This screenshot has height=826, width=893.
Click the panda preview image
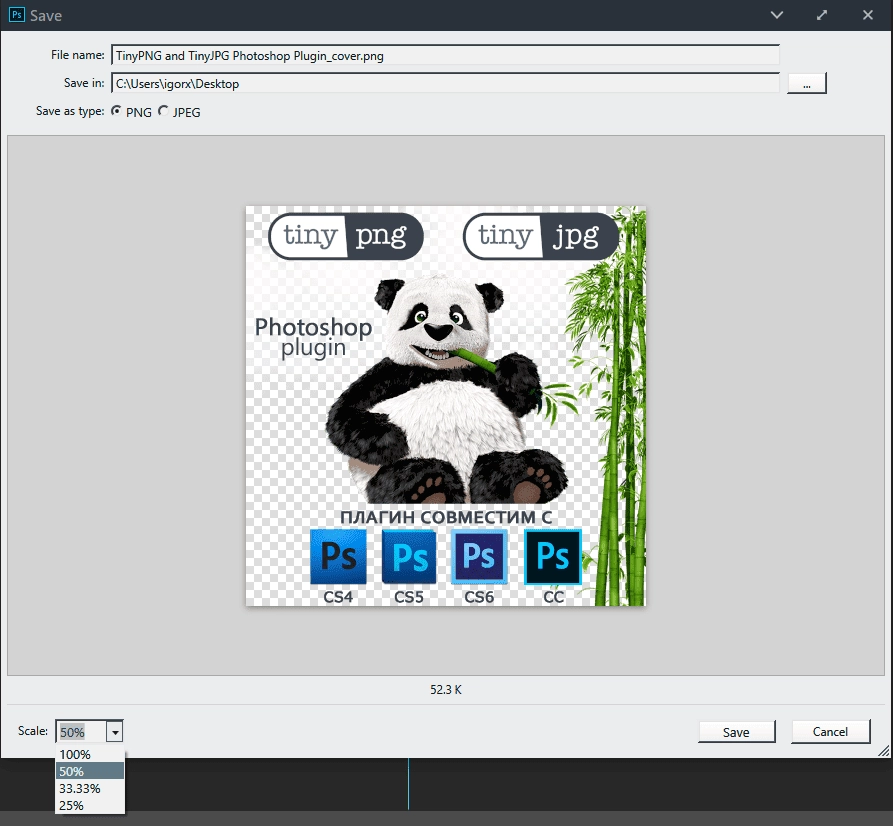(445, 406)
